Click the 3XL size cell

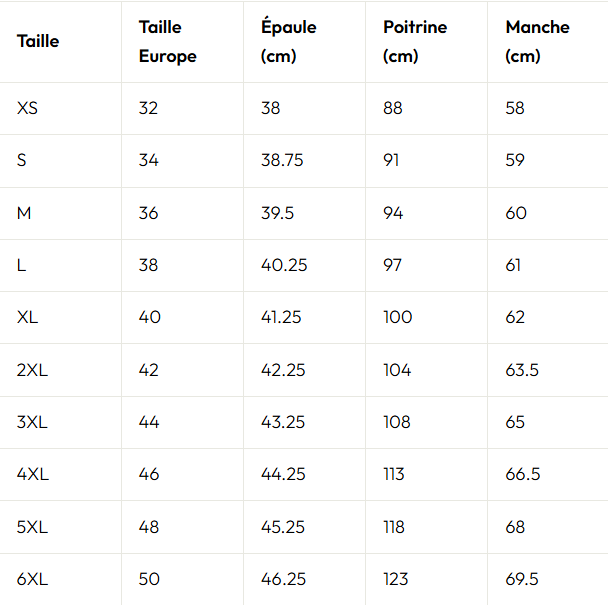tap(32, 422)
